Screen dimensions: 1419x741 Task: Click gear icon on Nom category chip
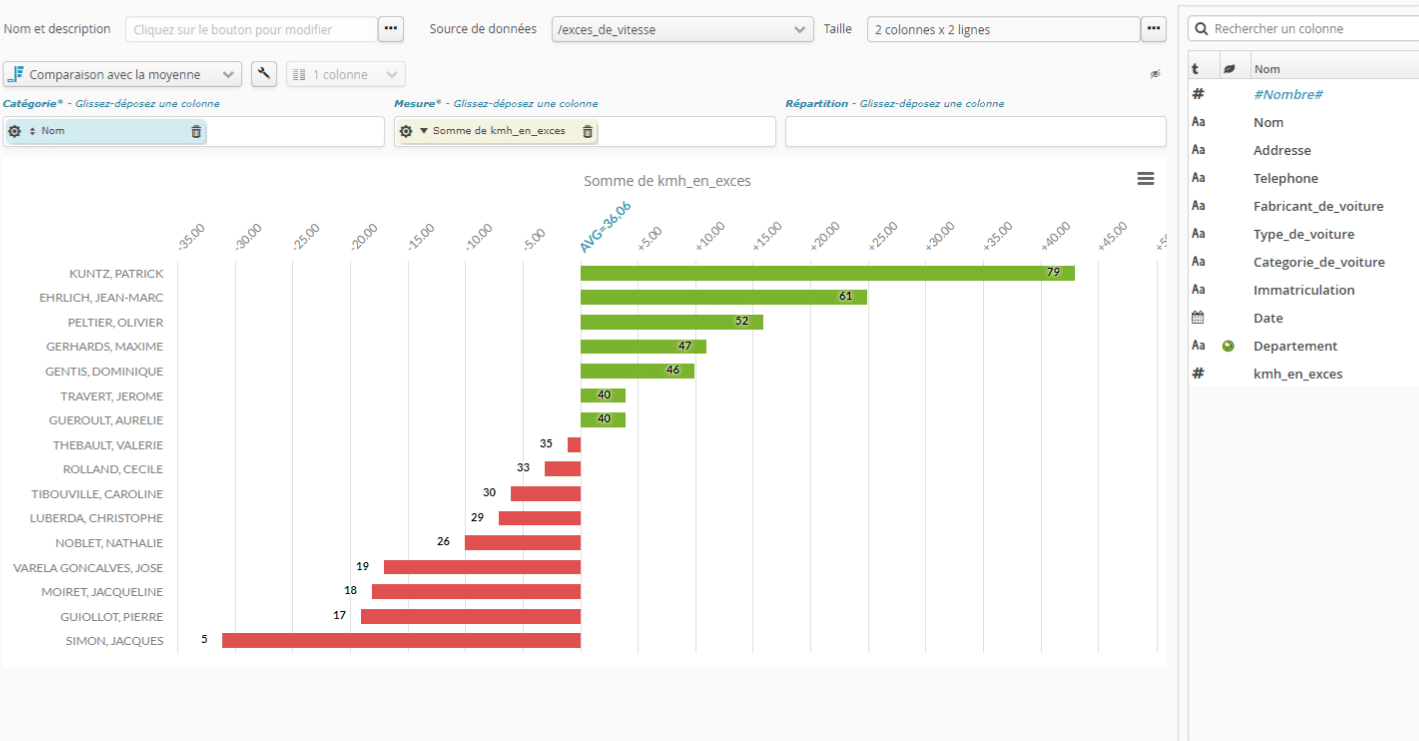(x=14, y=131)
